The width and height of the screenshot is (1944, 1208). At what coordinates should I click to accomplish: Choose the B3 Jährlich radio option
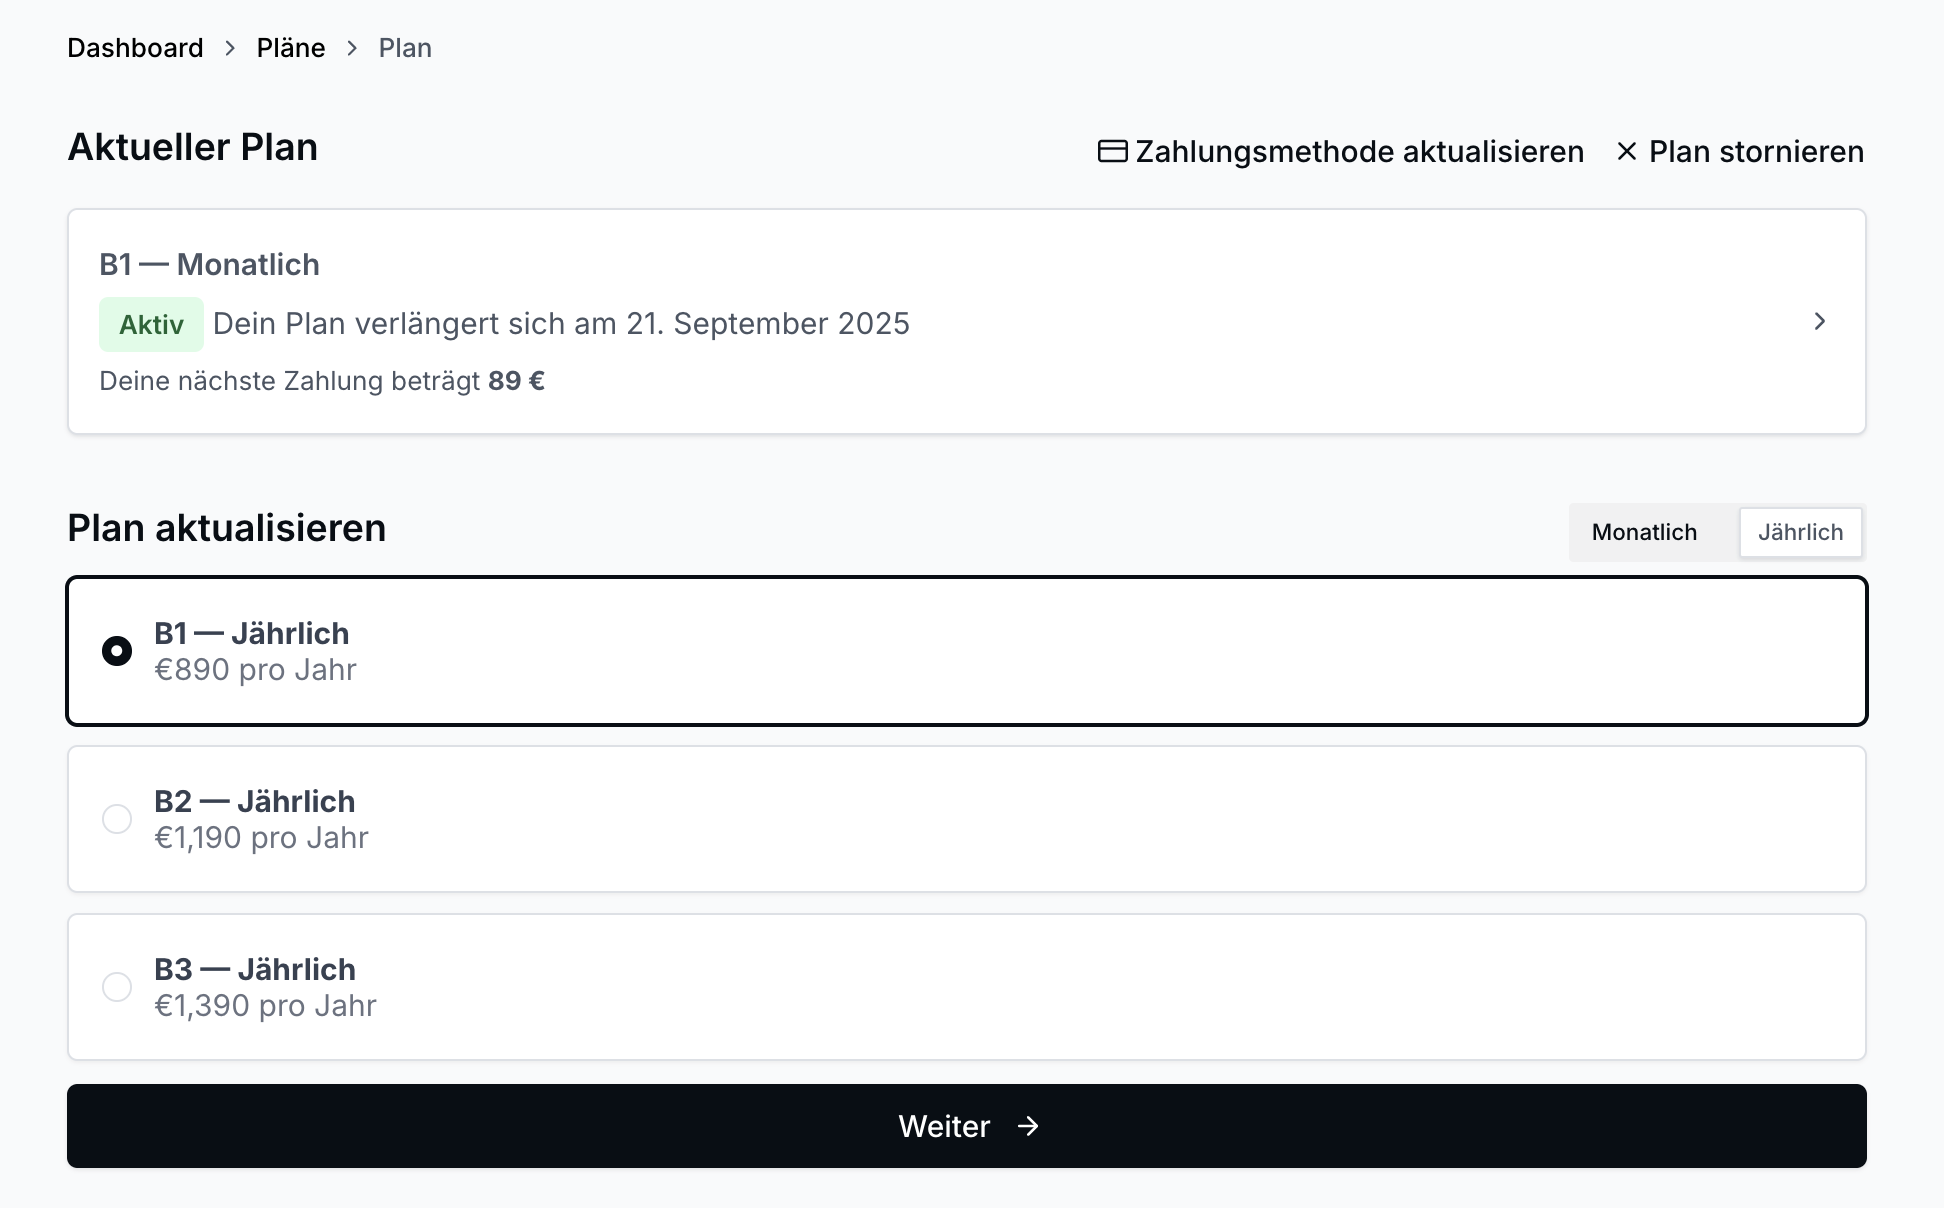click(117, 987)
